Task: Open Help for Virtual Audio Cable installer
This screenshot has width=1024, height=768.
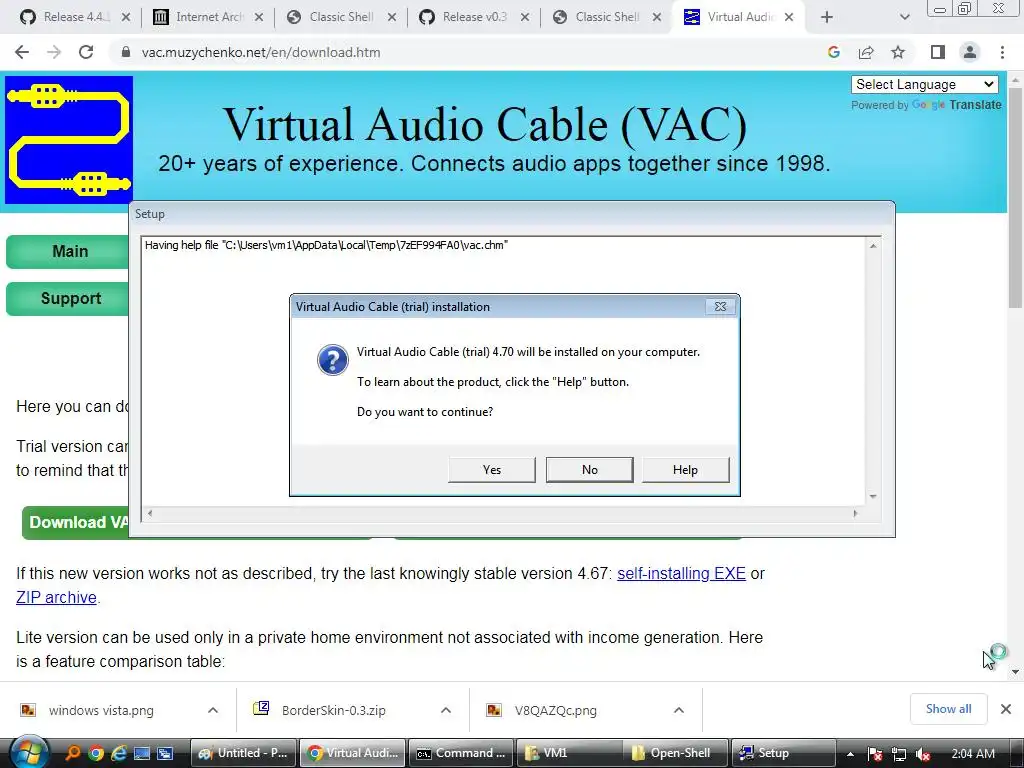Action: click(x=685, y=470)
